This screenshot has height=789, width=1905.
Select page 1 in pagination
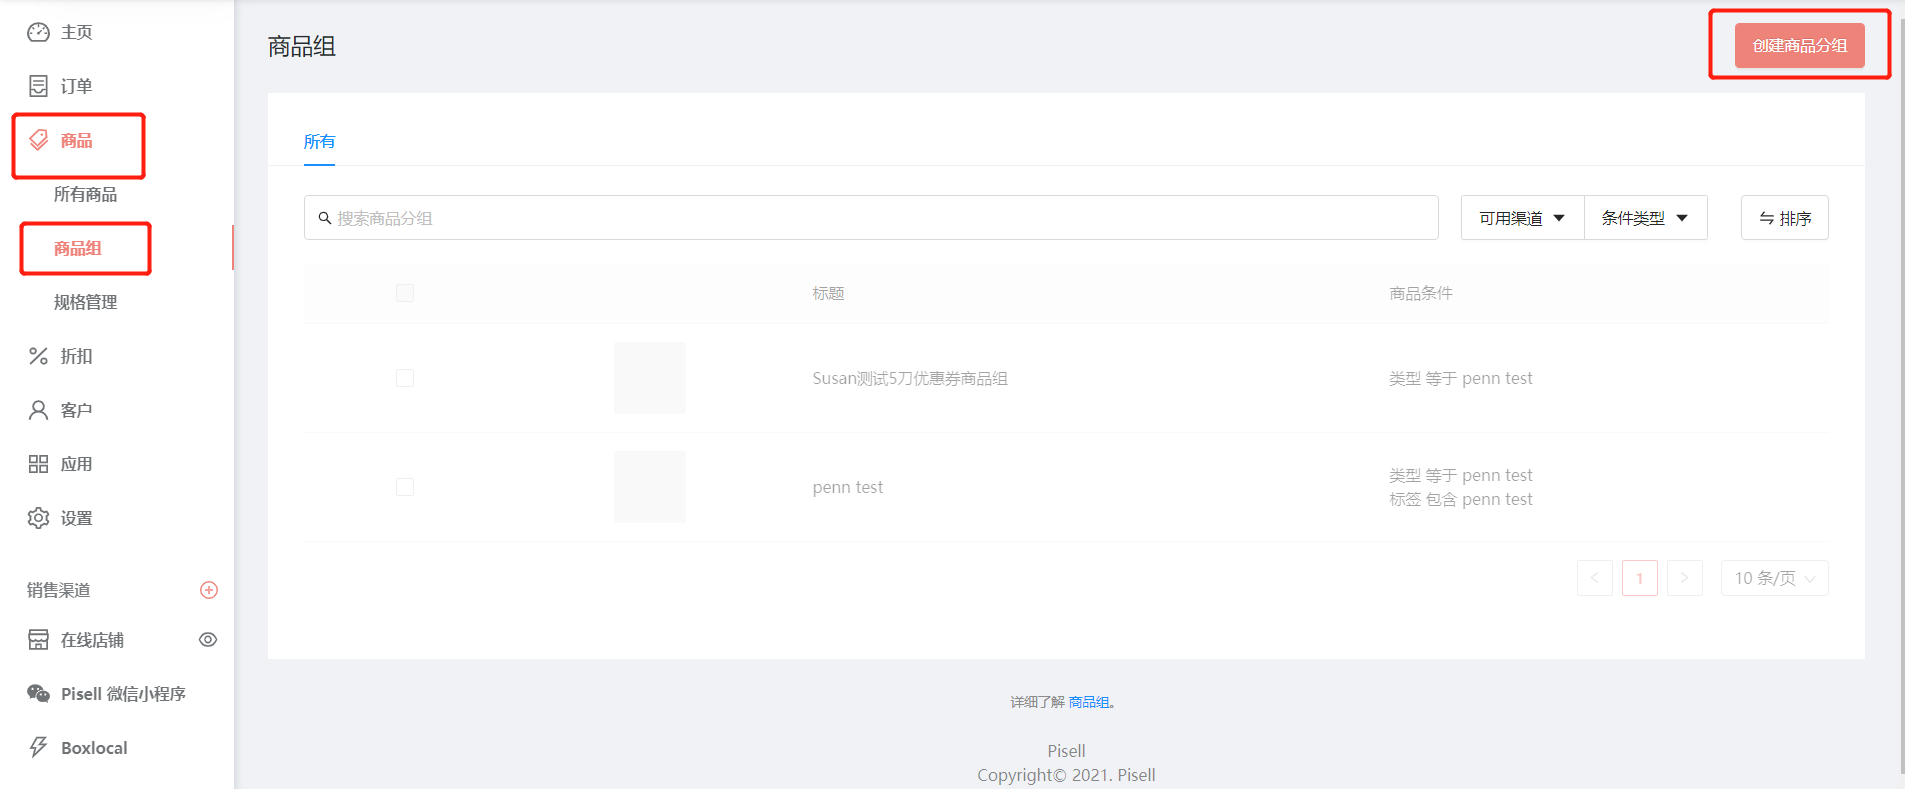click(x=1640, y=578)
